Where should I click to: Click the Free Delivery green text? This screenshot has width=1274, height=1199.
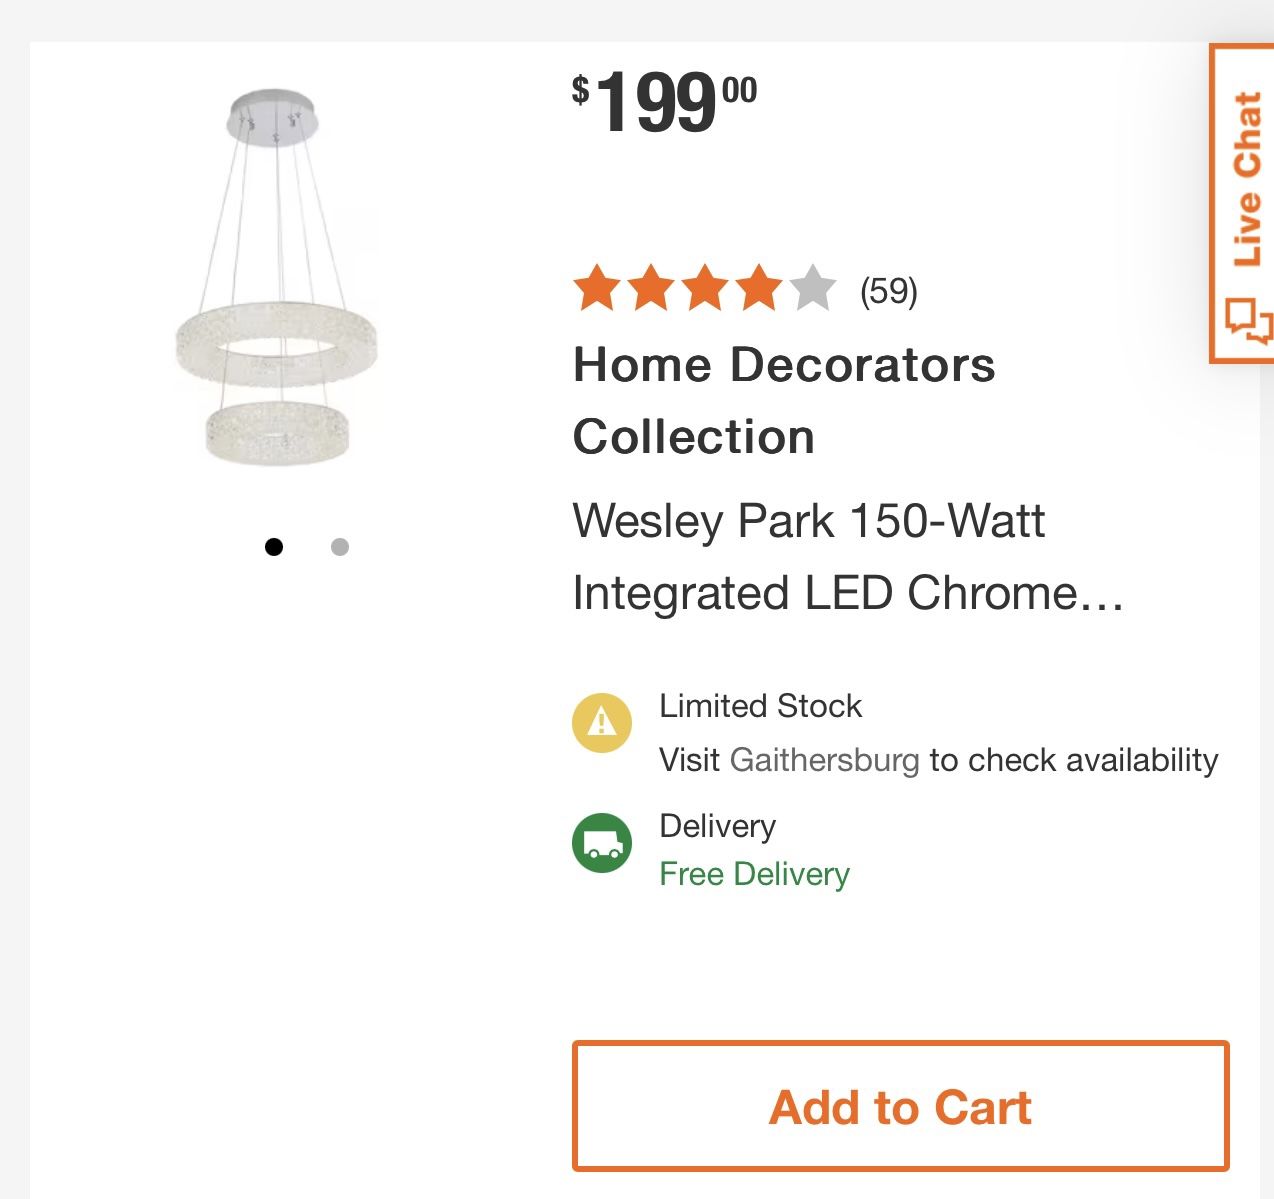pos(754,874)
